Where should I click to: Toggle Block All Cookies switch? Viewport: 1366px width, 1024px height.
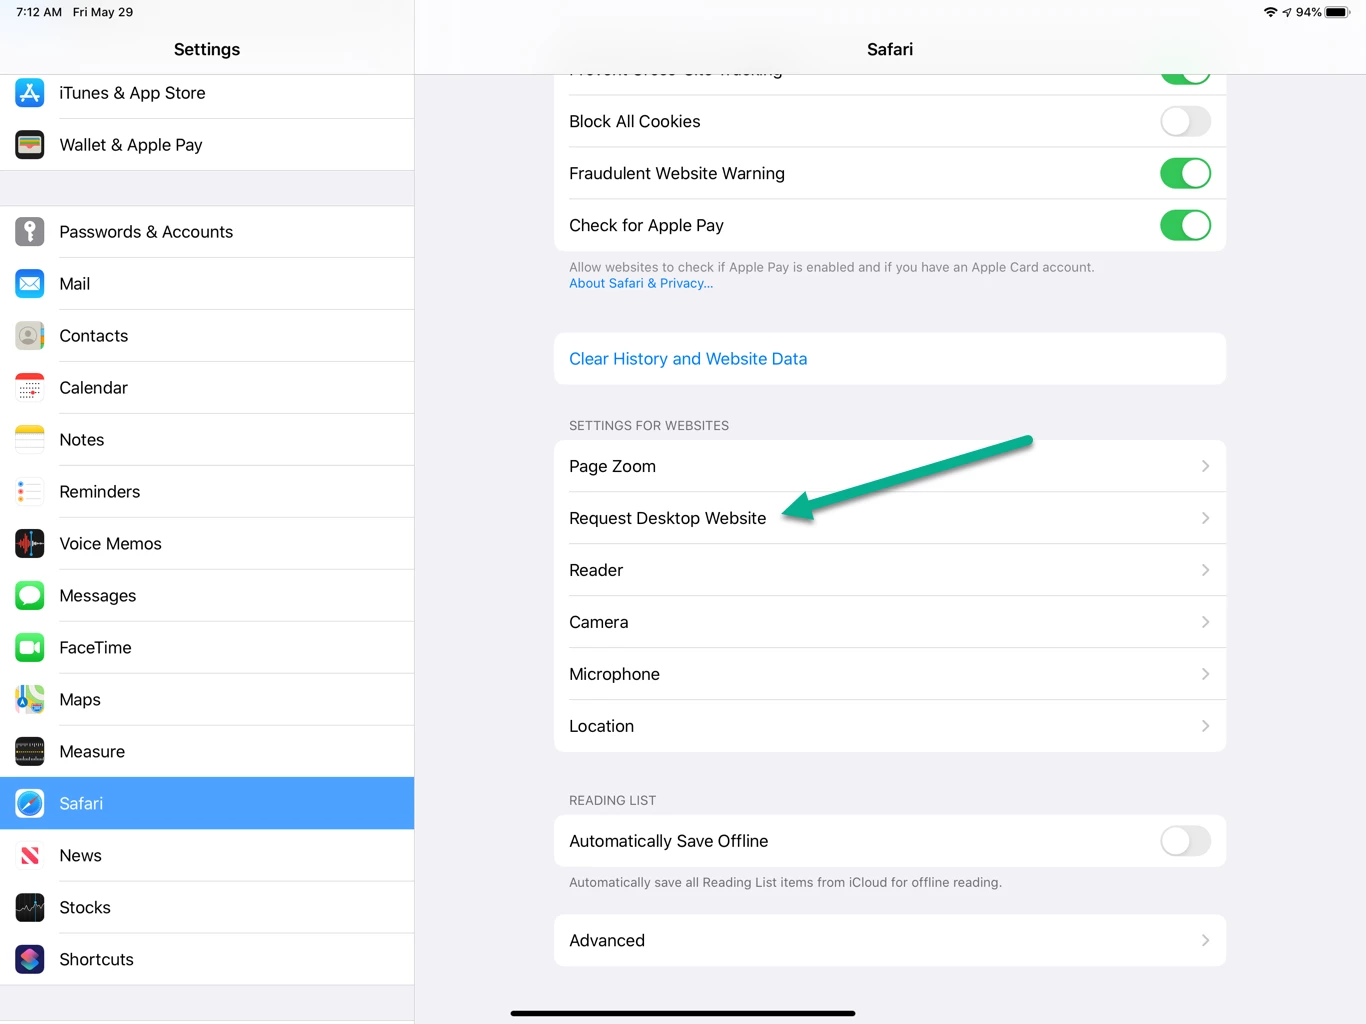1185,122
